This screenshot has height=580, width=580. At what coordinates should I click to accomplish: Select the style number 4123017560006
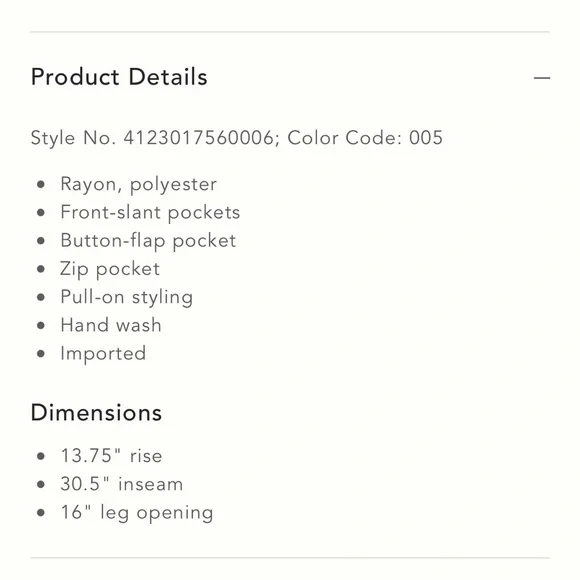click(x=199, y=138)
